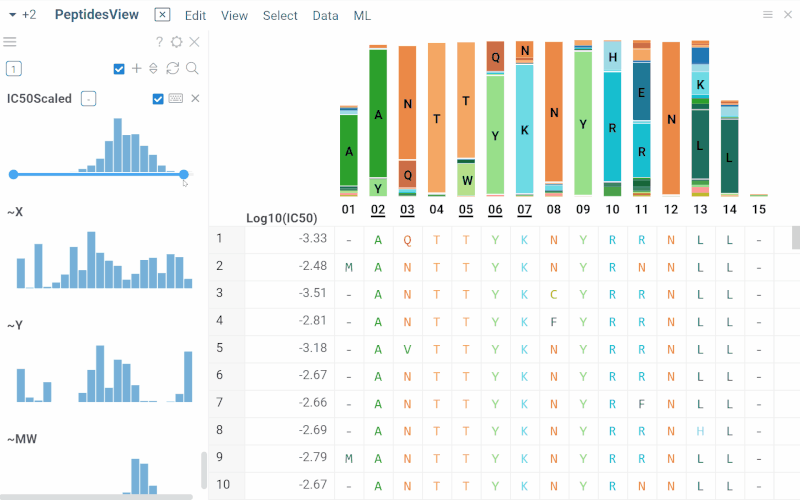800x500 pixels.
Task: Add a new filter with plus icon
Action: [x=137, y=68]
